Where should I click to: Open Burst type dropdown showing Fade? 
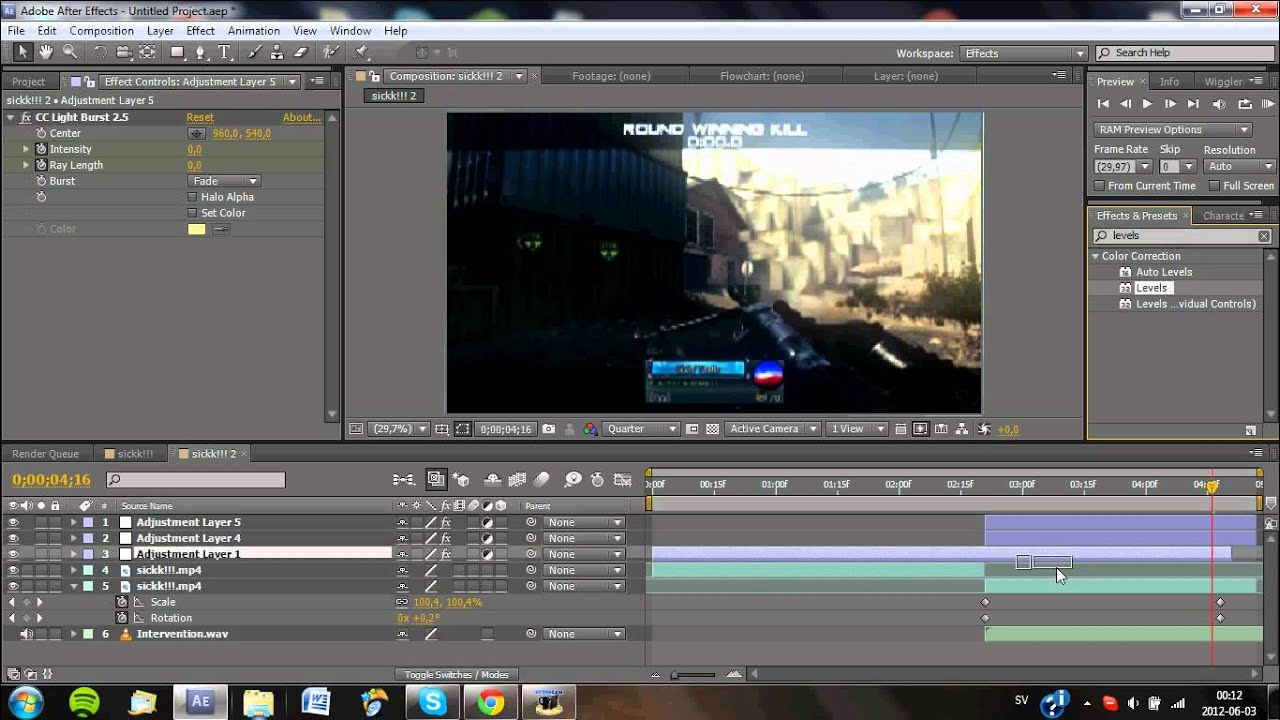[x=224, y=181]
